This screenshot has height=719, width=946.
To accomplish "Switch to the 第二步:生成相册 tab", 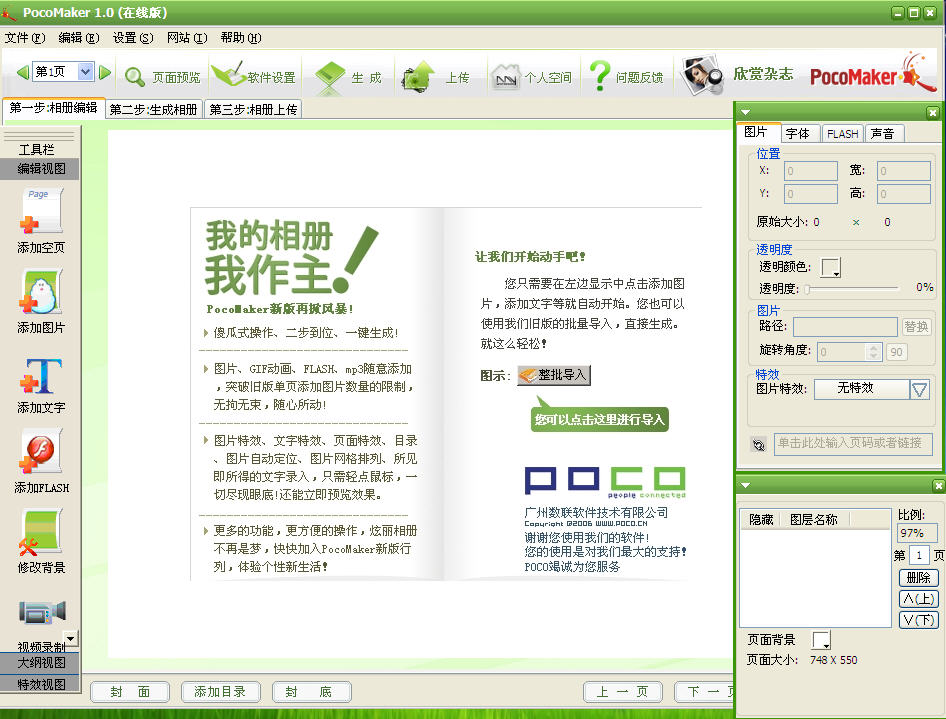I will click(x=153, y=109).
